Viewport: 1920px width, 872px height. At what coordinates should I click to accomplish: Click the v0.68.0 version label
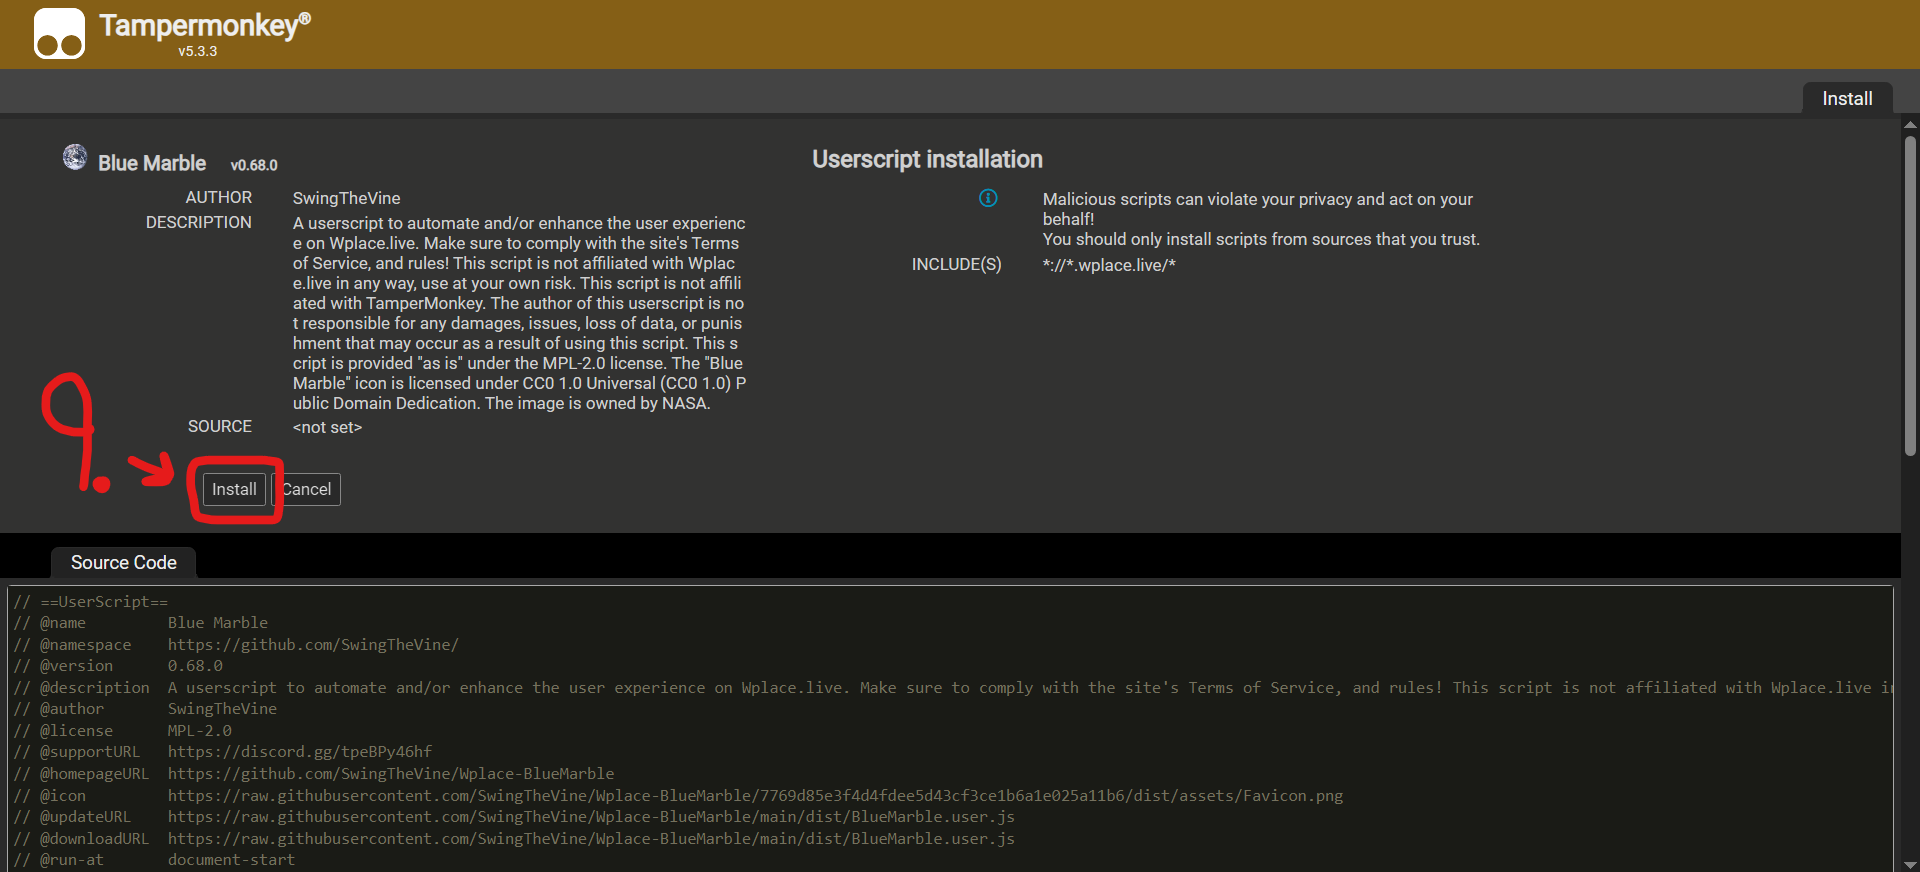coord(254,165)
